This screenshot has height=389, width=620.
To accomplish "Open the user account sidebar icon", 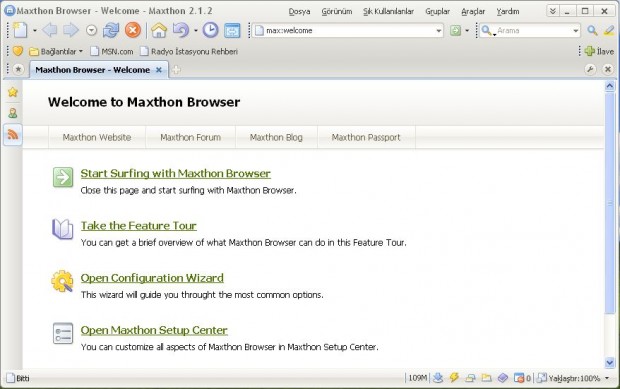I will [13, 113].
